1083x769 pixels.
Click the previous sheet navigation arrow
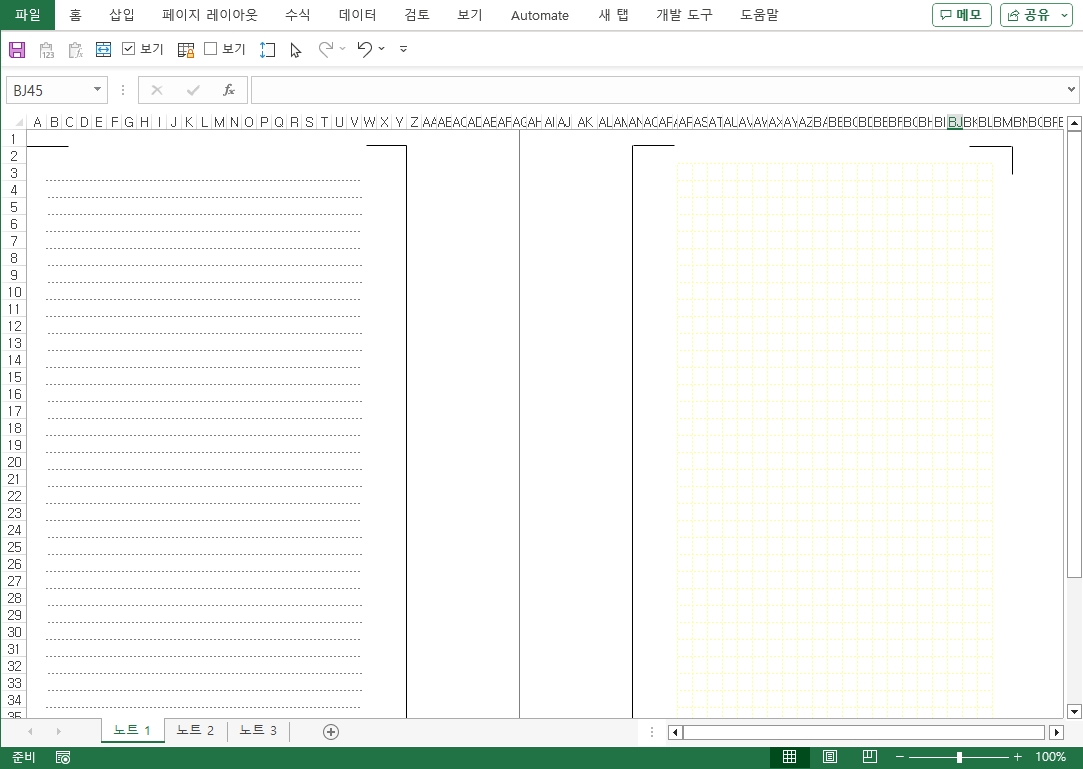tap(30, 731)
